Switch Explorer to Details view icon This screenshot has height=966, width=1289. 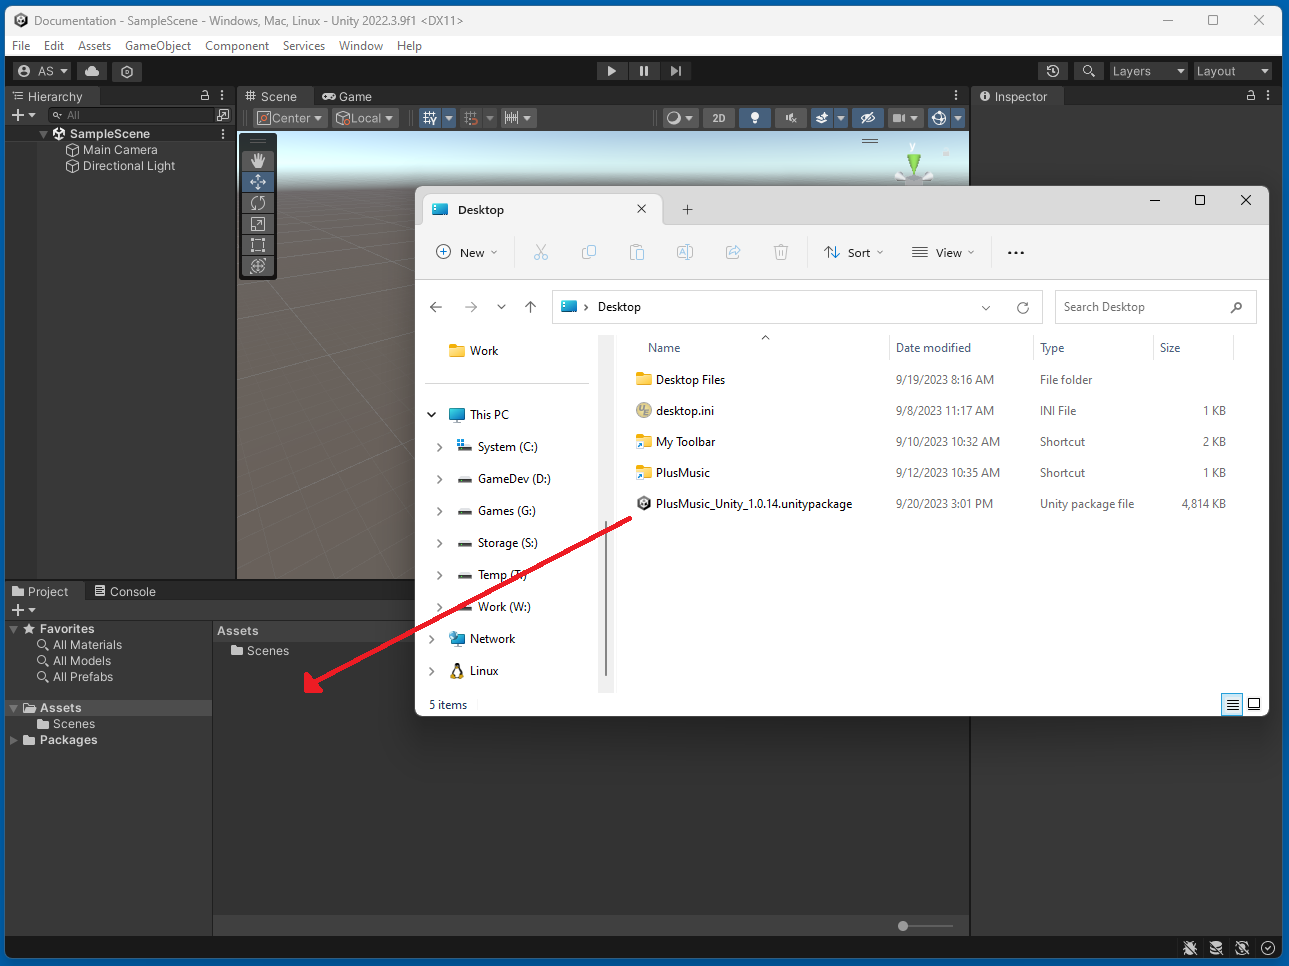(1233, 704)
